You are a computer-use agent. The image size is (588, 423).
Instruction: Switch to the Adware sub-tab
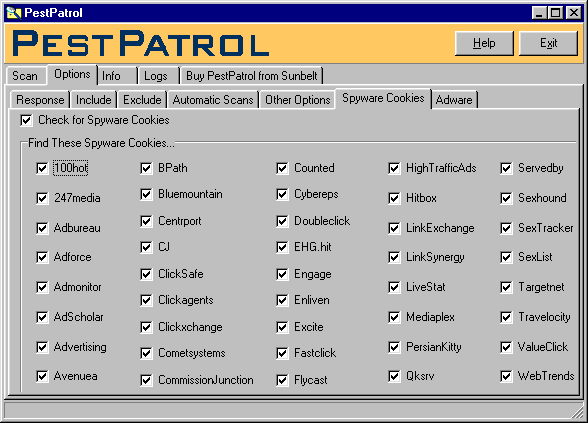click(454, 100)
